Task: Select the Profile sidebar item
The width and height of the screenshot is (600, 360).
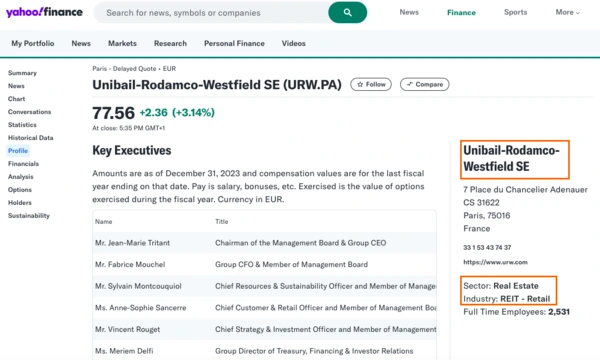Action: (x=18, y=151)
